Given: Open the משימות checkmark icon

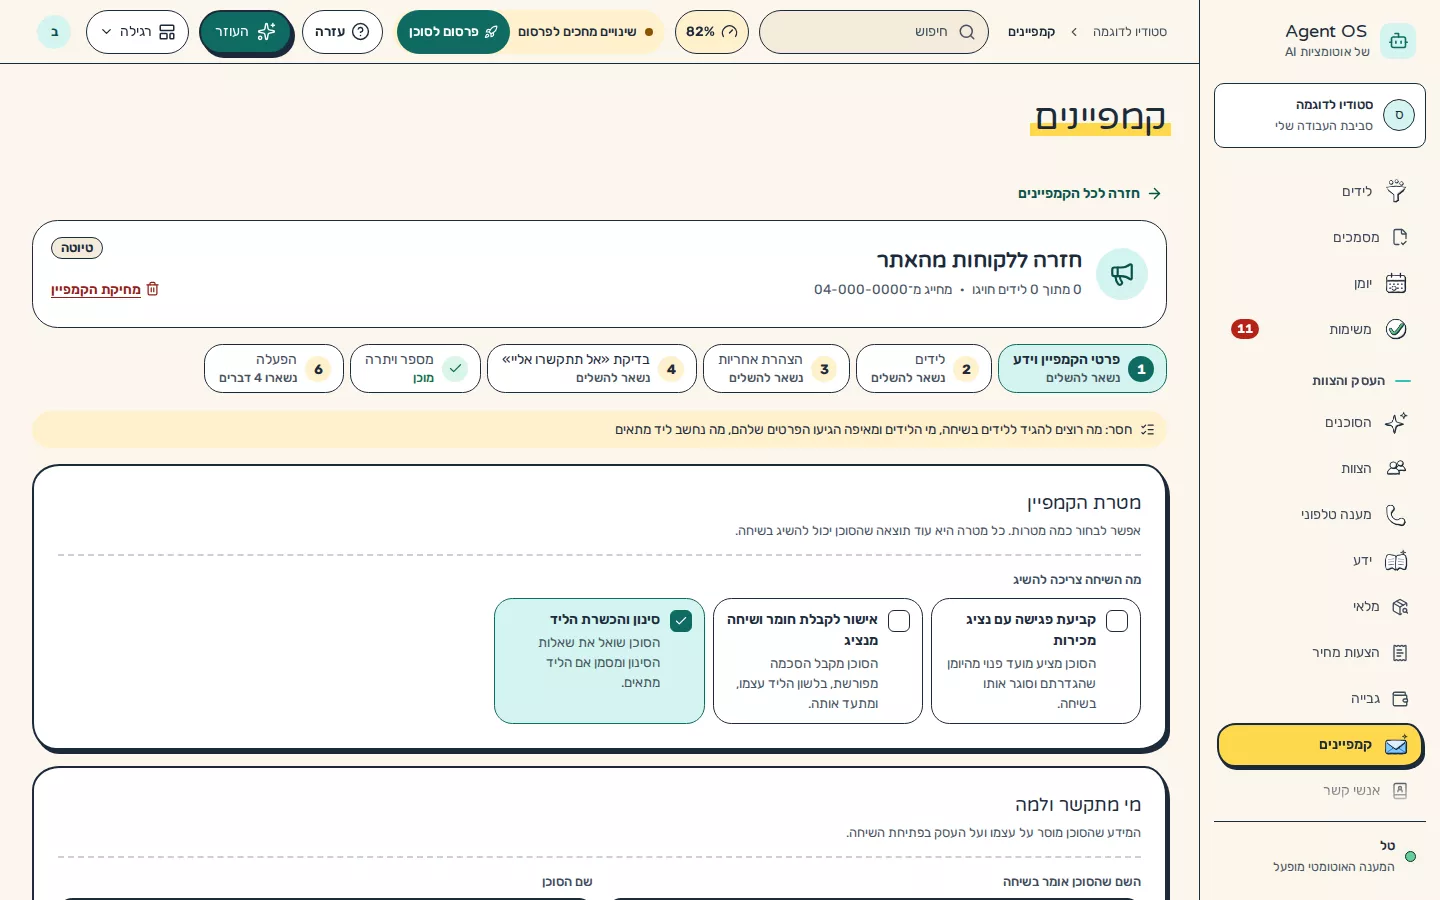Looking at the screenshot, I should 1396,329.
